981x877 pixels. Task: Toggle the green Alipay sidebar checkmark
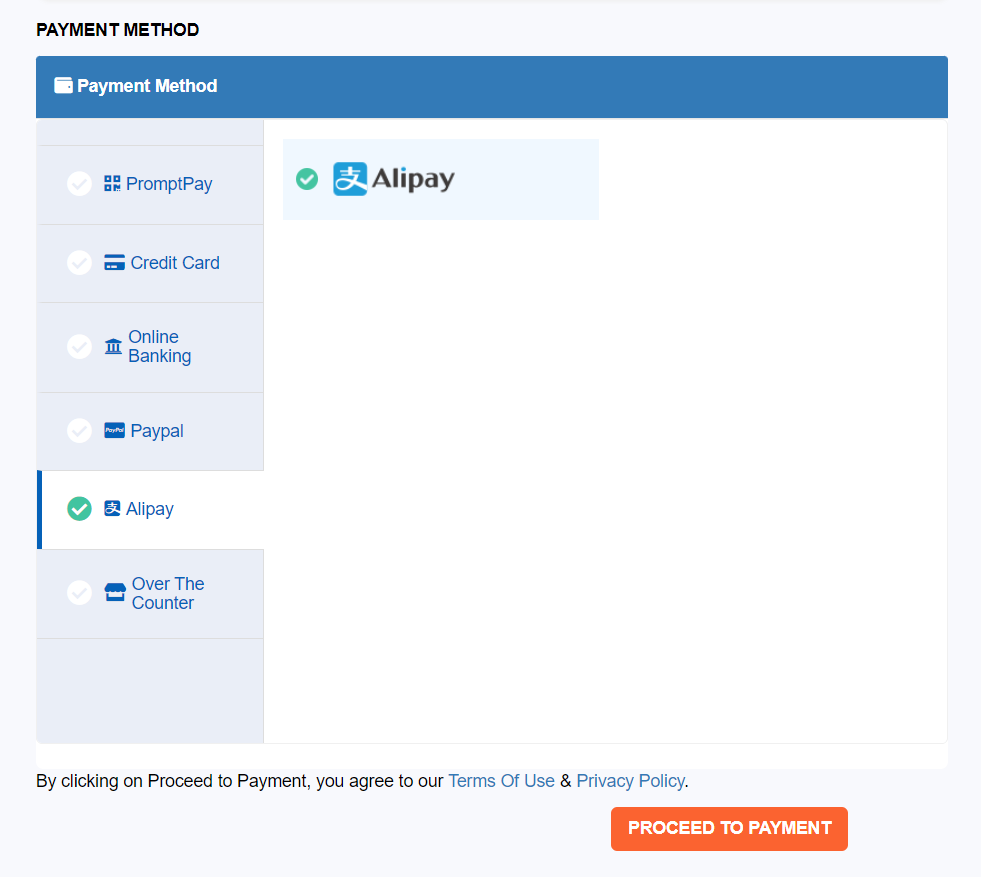79,509
